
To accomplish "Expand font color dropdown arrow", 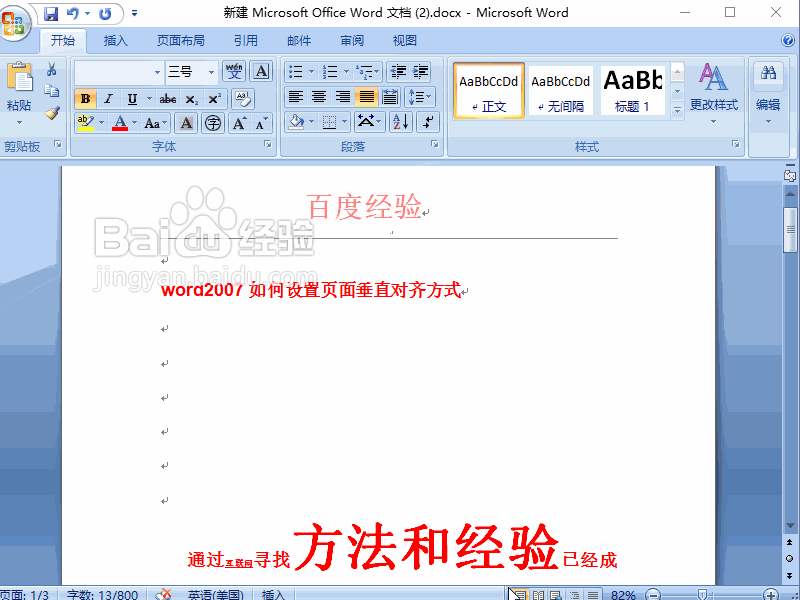I will [x=134, y=123].
